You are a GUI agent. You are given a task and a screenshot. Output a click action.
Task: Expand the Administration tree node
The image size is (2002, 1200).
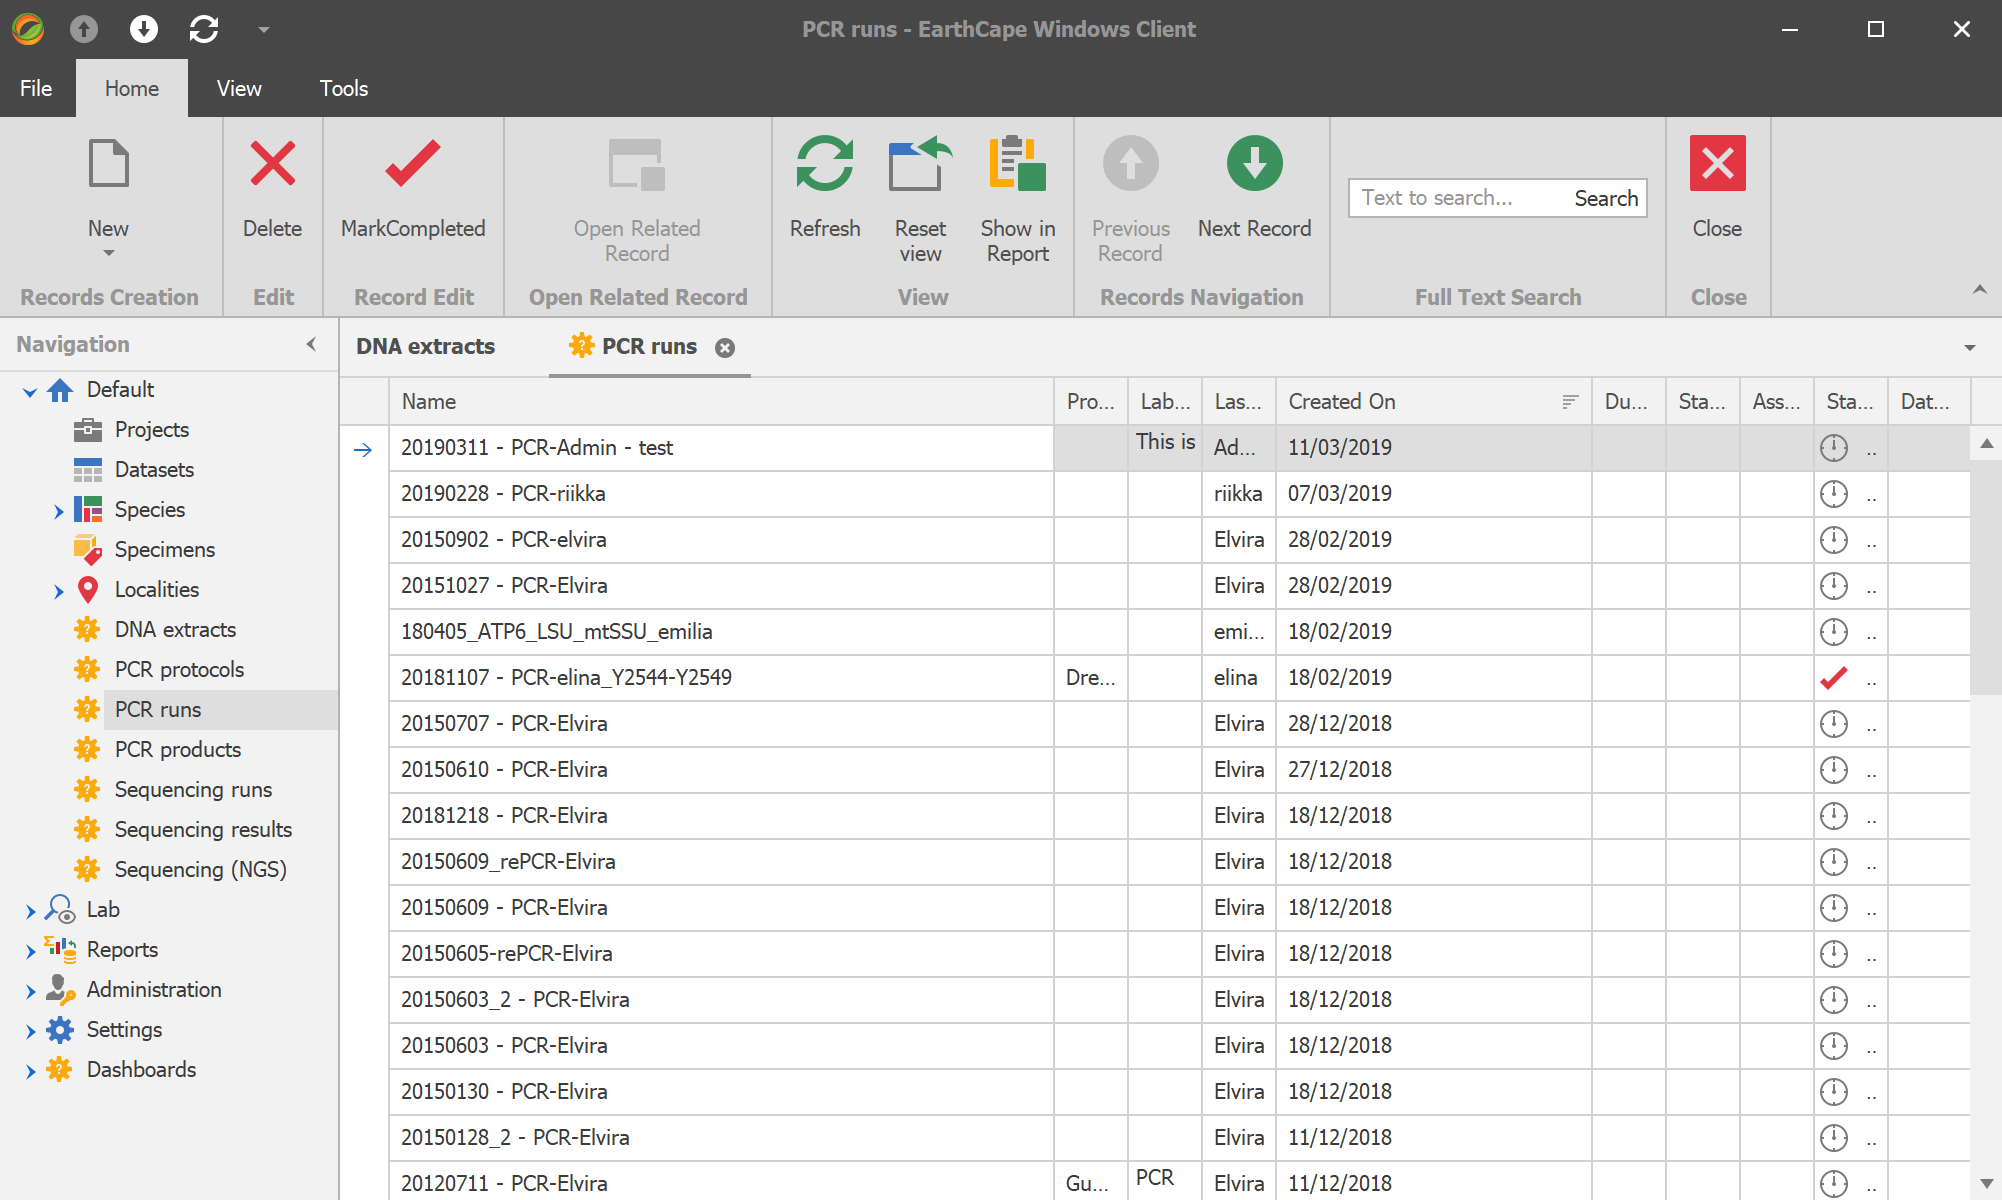(x=30, y=991)
